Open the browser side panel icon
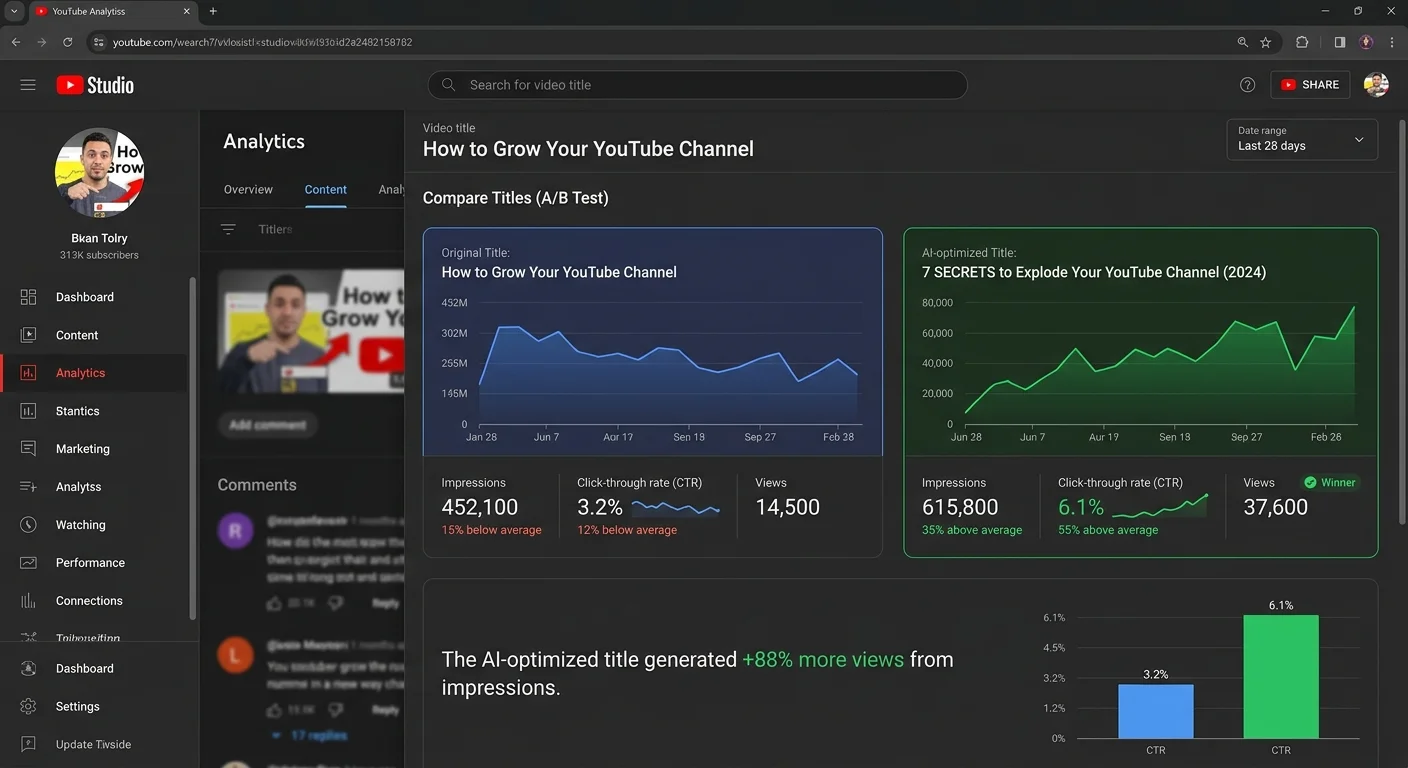 click(x=1340, y=42)
